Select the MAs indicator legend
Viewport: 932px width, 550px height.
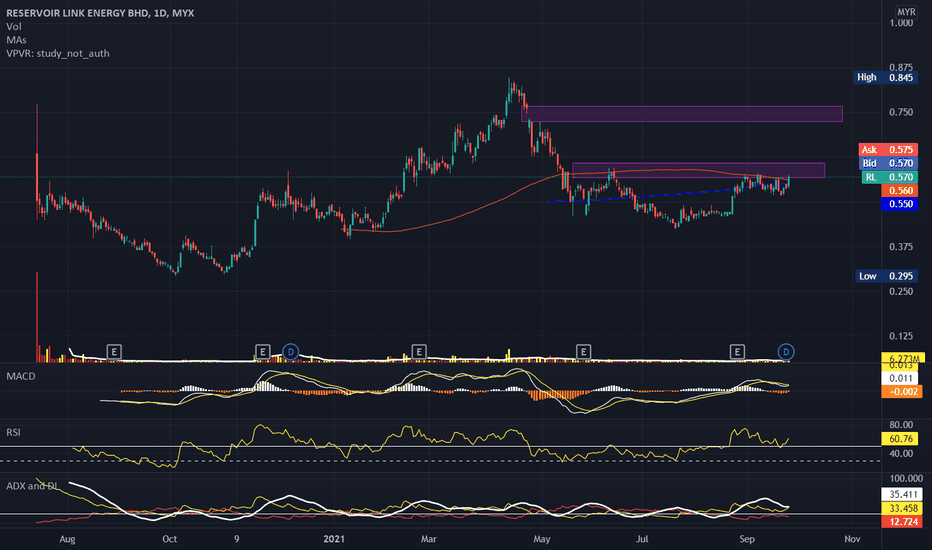16,40
